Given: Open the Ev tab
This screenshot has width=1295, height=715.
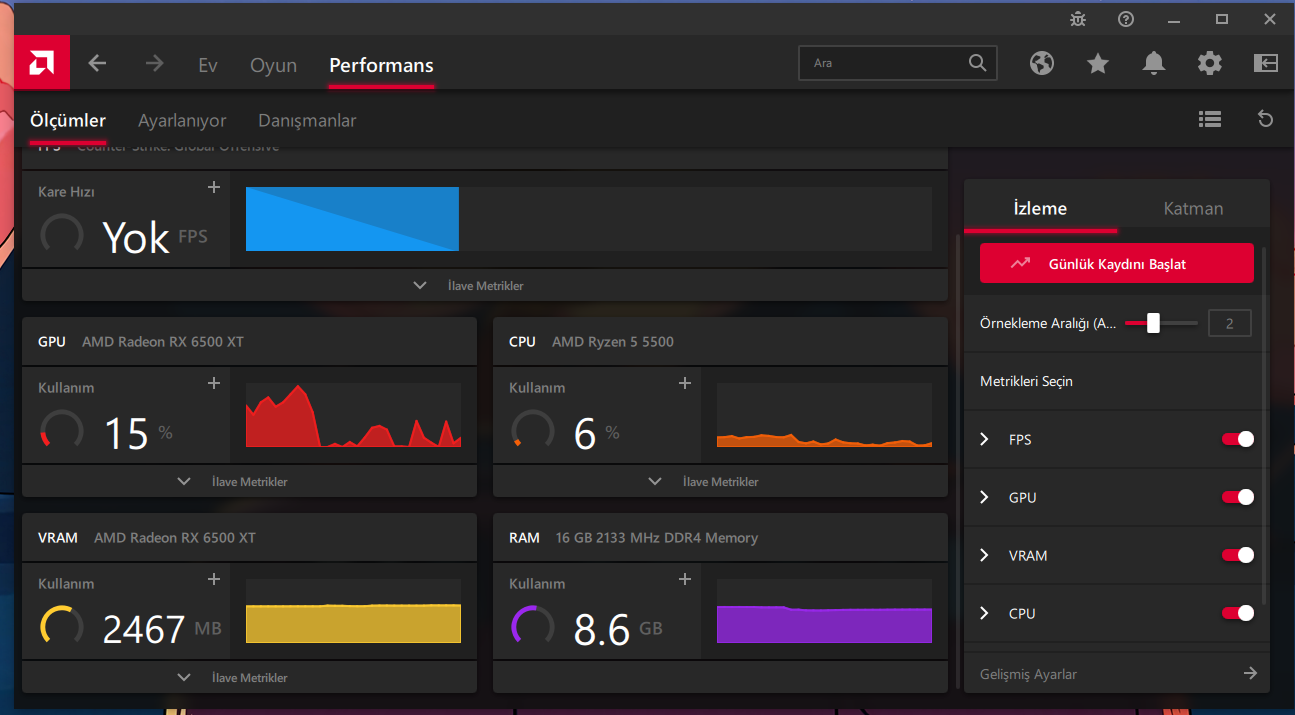Looking at the screenshot, I should (208, 65).
